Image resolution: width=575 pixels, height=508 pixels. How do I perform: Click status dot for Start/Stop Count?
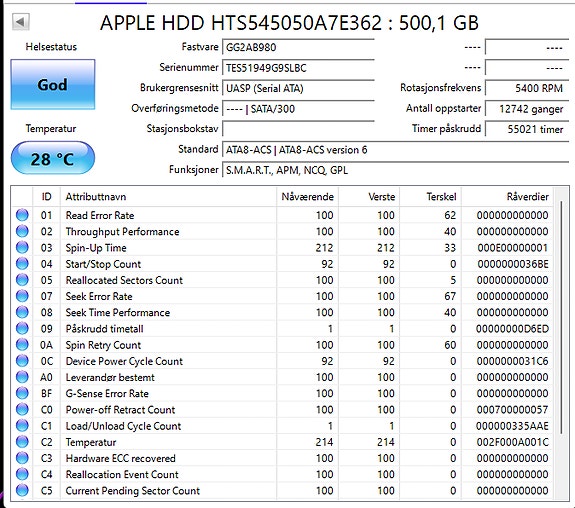pyautogui.click(x=22, y=263)
